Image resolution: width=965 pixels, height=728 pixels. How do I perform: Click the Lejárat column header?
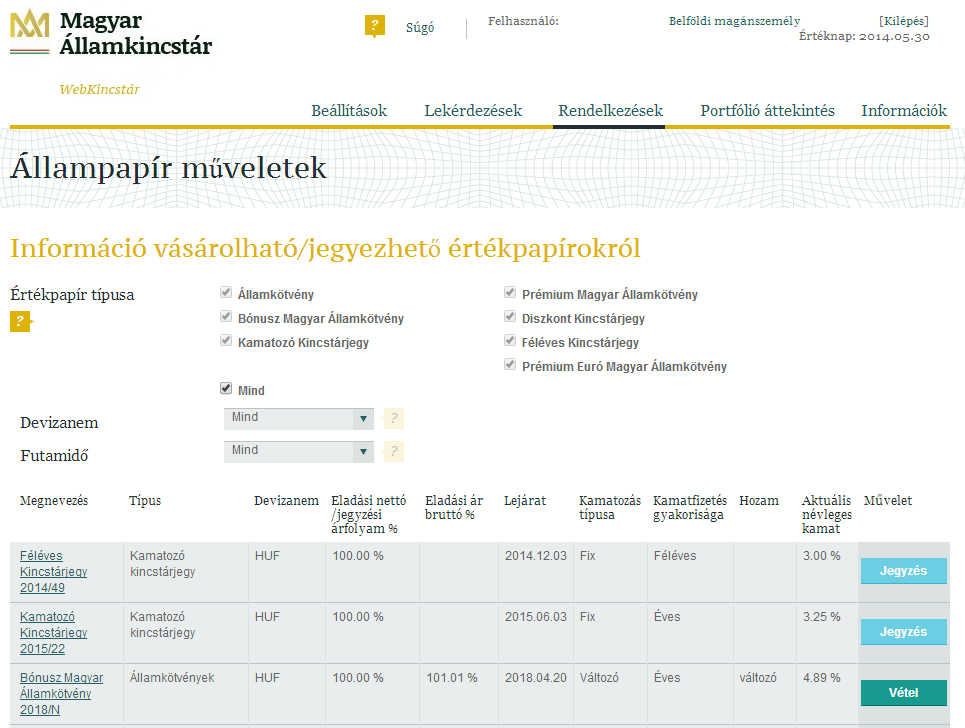click(525, 501)
